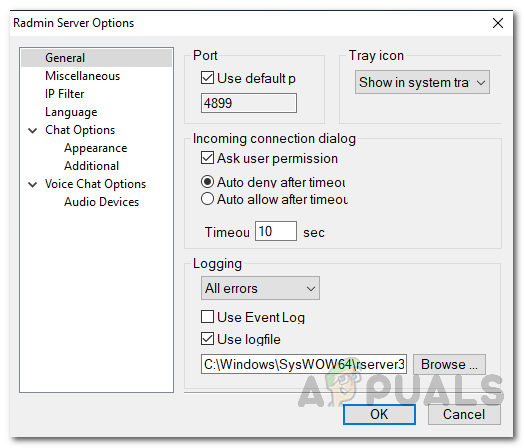
Task: Enable Use Event Log checkbox
Action: point(207,316)
